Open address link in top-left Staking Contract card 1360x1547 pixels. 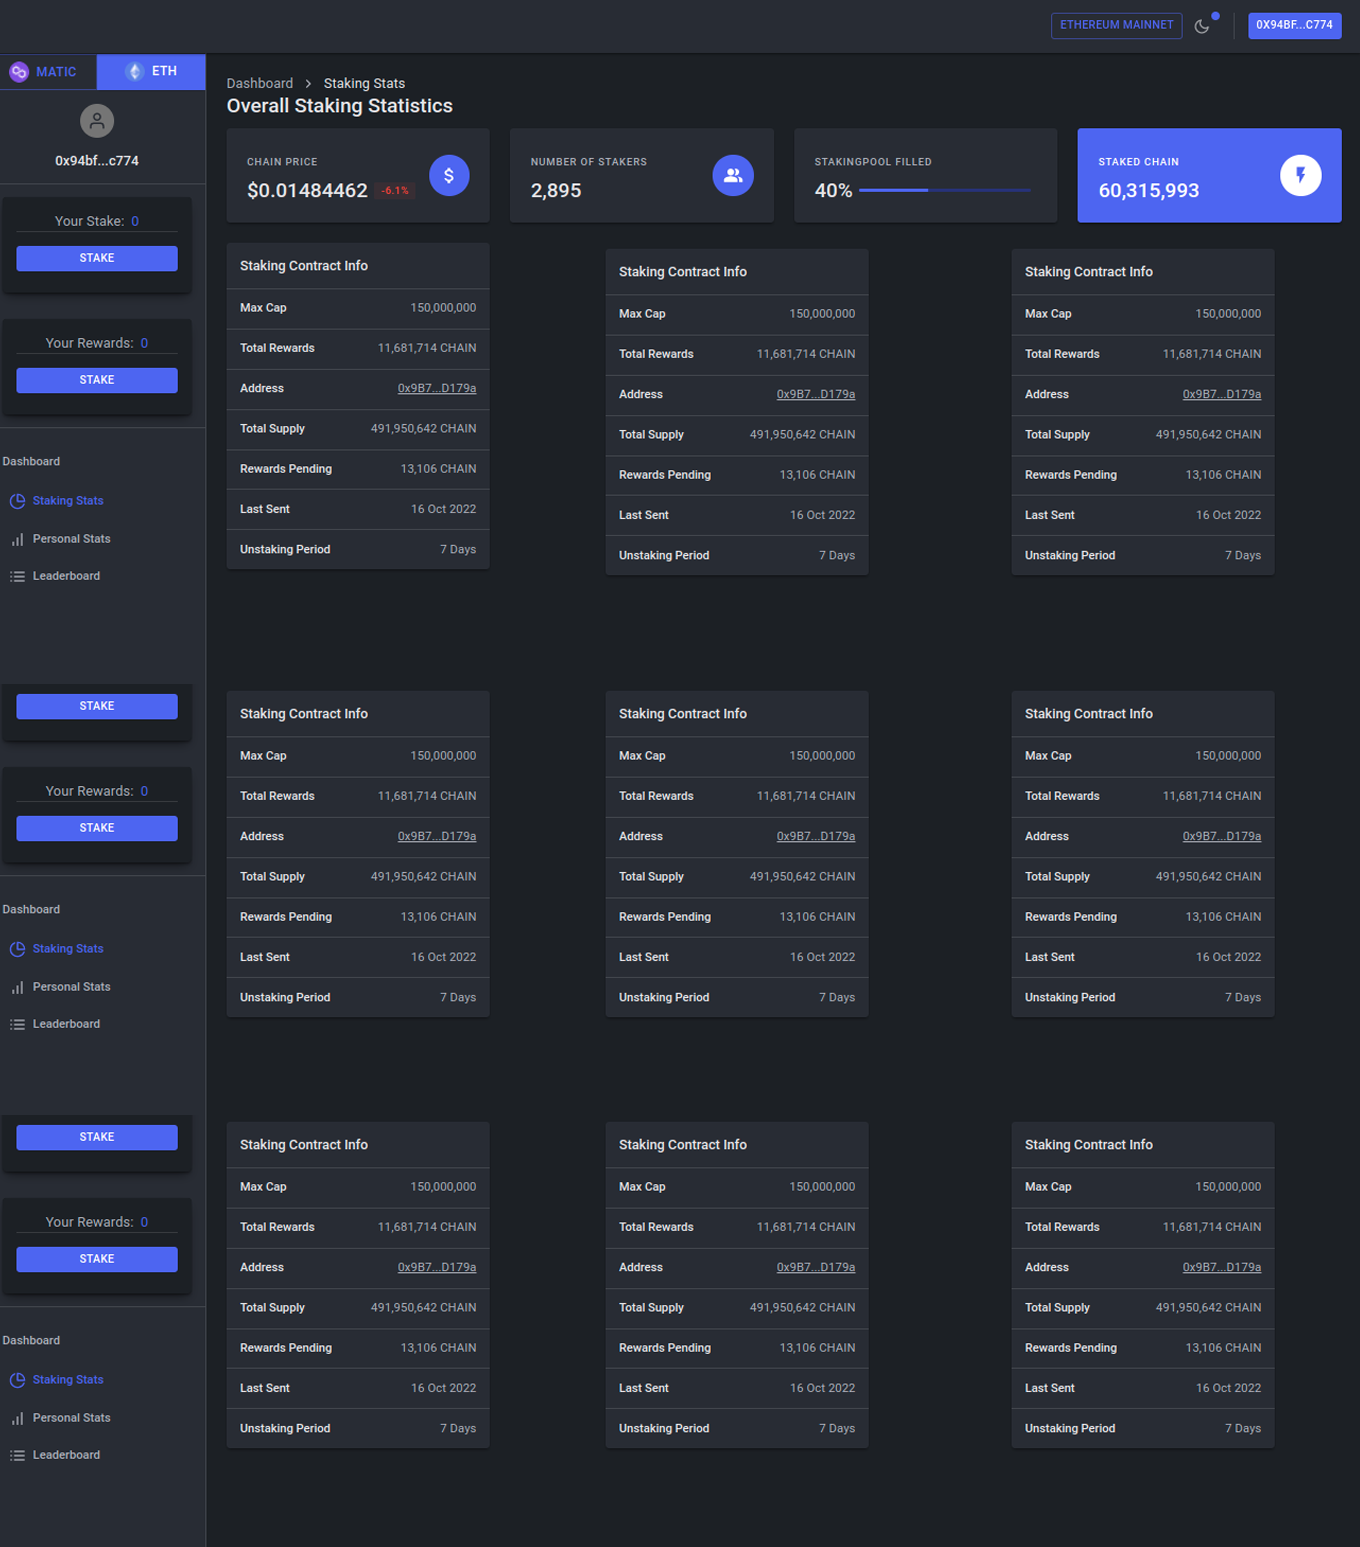tap(437, 388)
